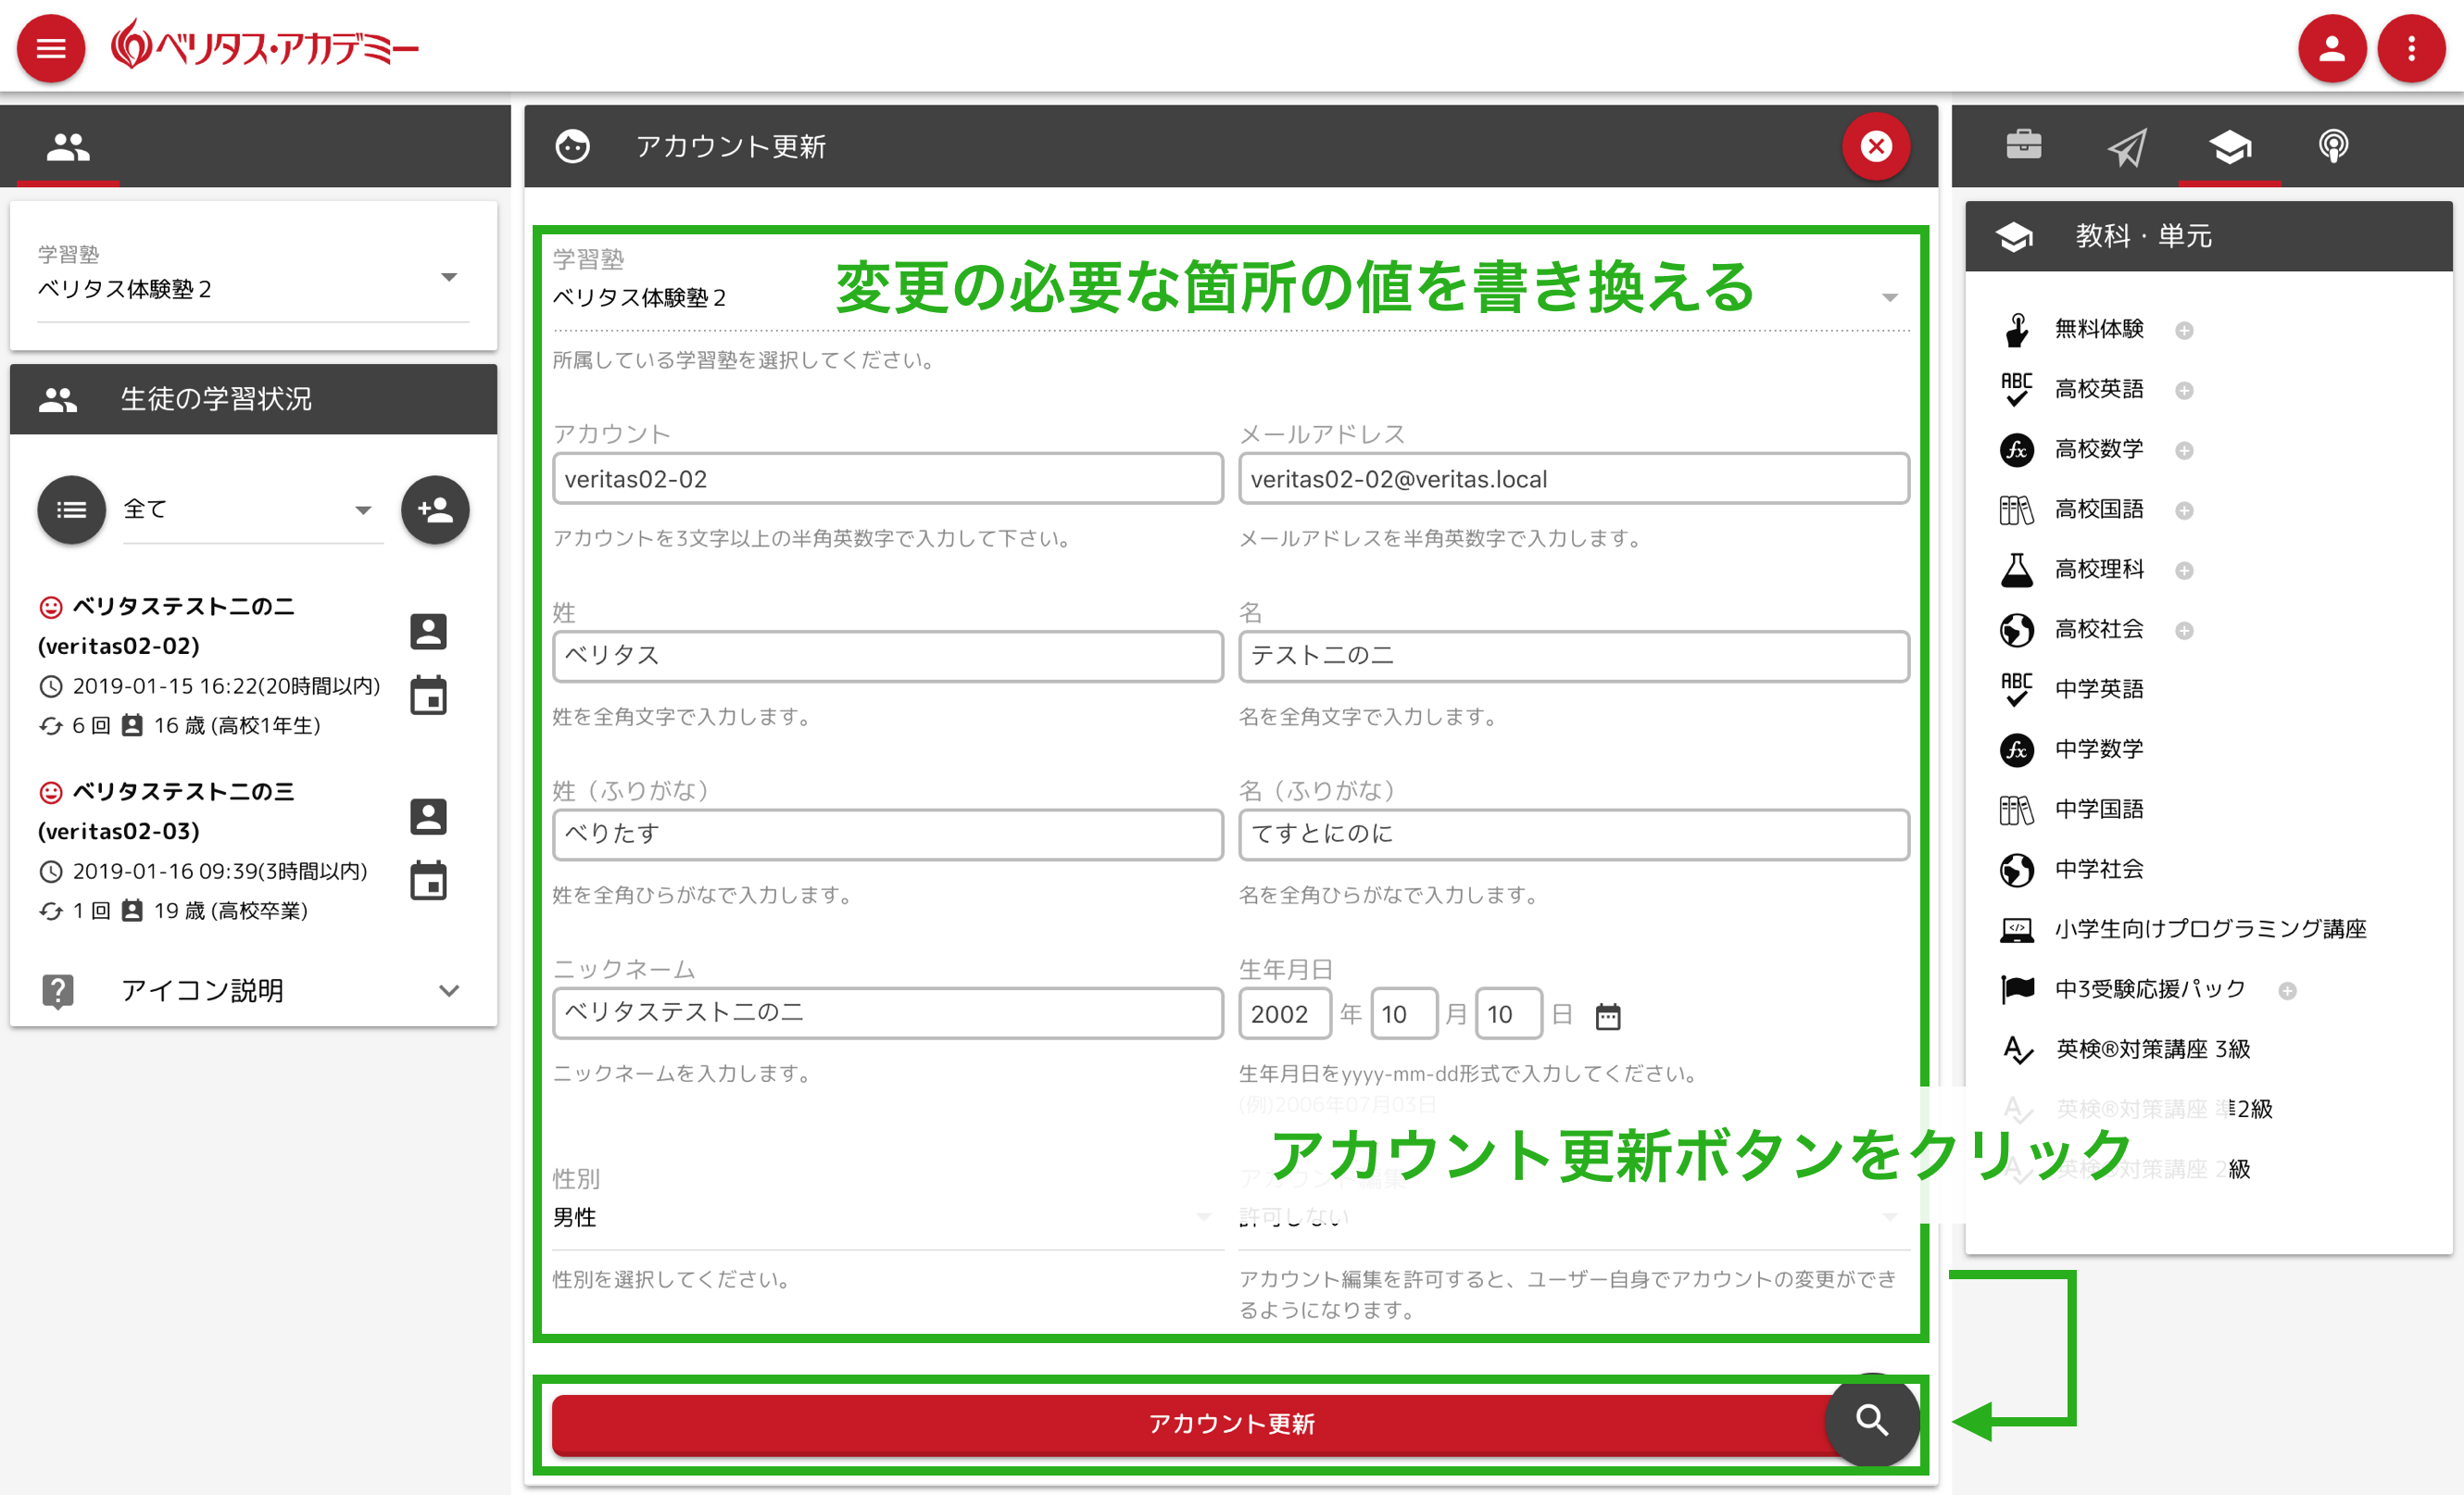Switch to the graduation cap subjects tab
This screenshot has width=2464, height=1495.
(2230, 147)
